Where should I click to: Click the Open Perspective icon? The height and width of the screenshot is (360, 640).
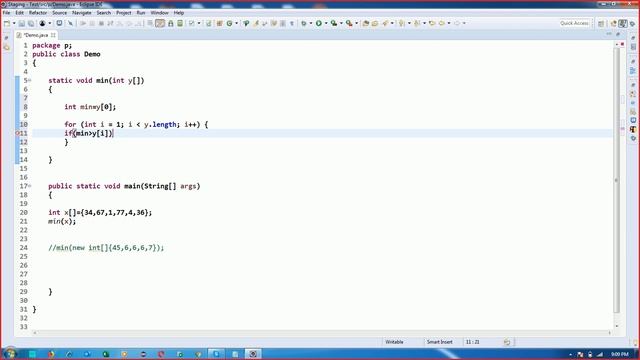(601, 24)
